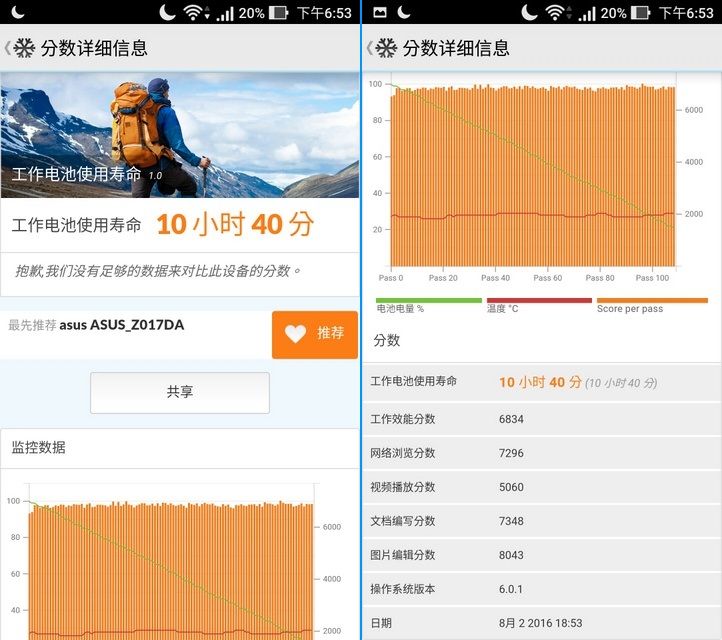Tap the signal bars icon in right status bar
Image resolution: width=722 pixels, height=640 pixels.
(x=587, y=14)
